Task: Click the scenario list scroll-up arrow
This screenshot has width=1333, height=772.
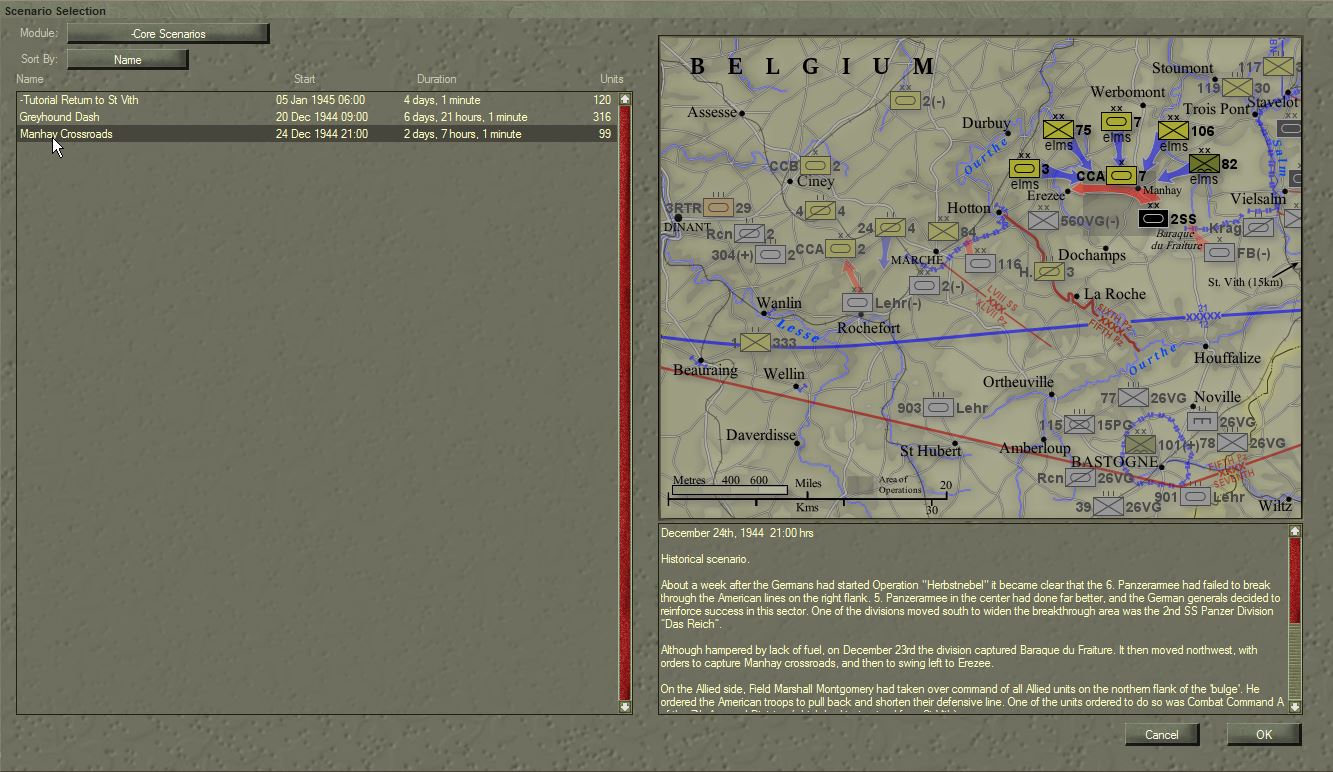Action: pos(625,99)
